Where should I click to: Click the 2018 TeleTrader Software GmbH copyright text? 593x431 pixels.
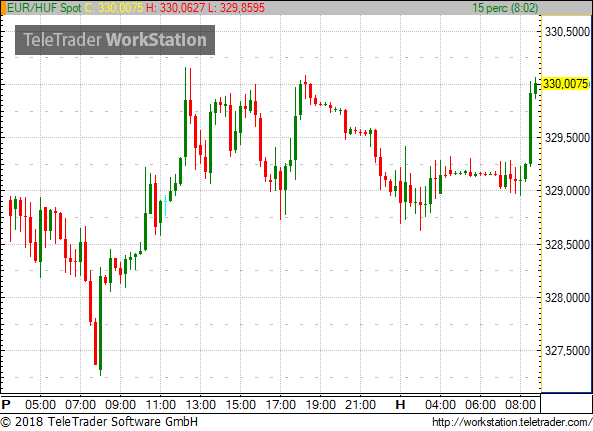pos(99,422)
